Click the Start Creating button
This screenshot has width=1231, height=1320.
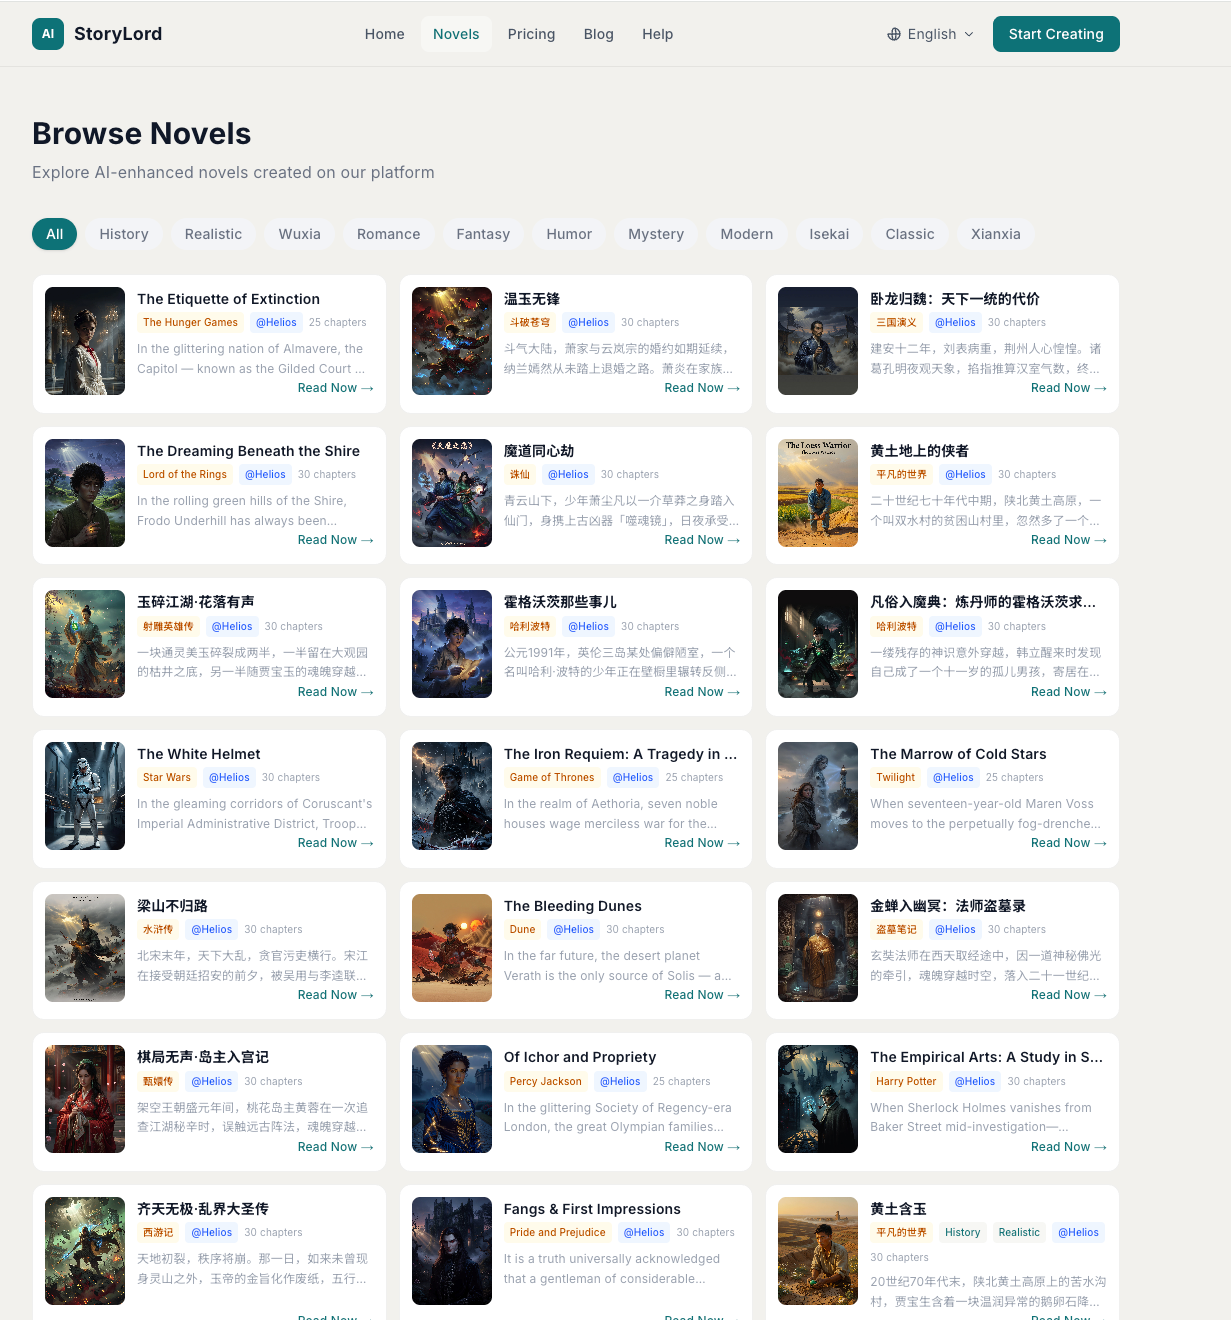[1056, 34]
